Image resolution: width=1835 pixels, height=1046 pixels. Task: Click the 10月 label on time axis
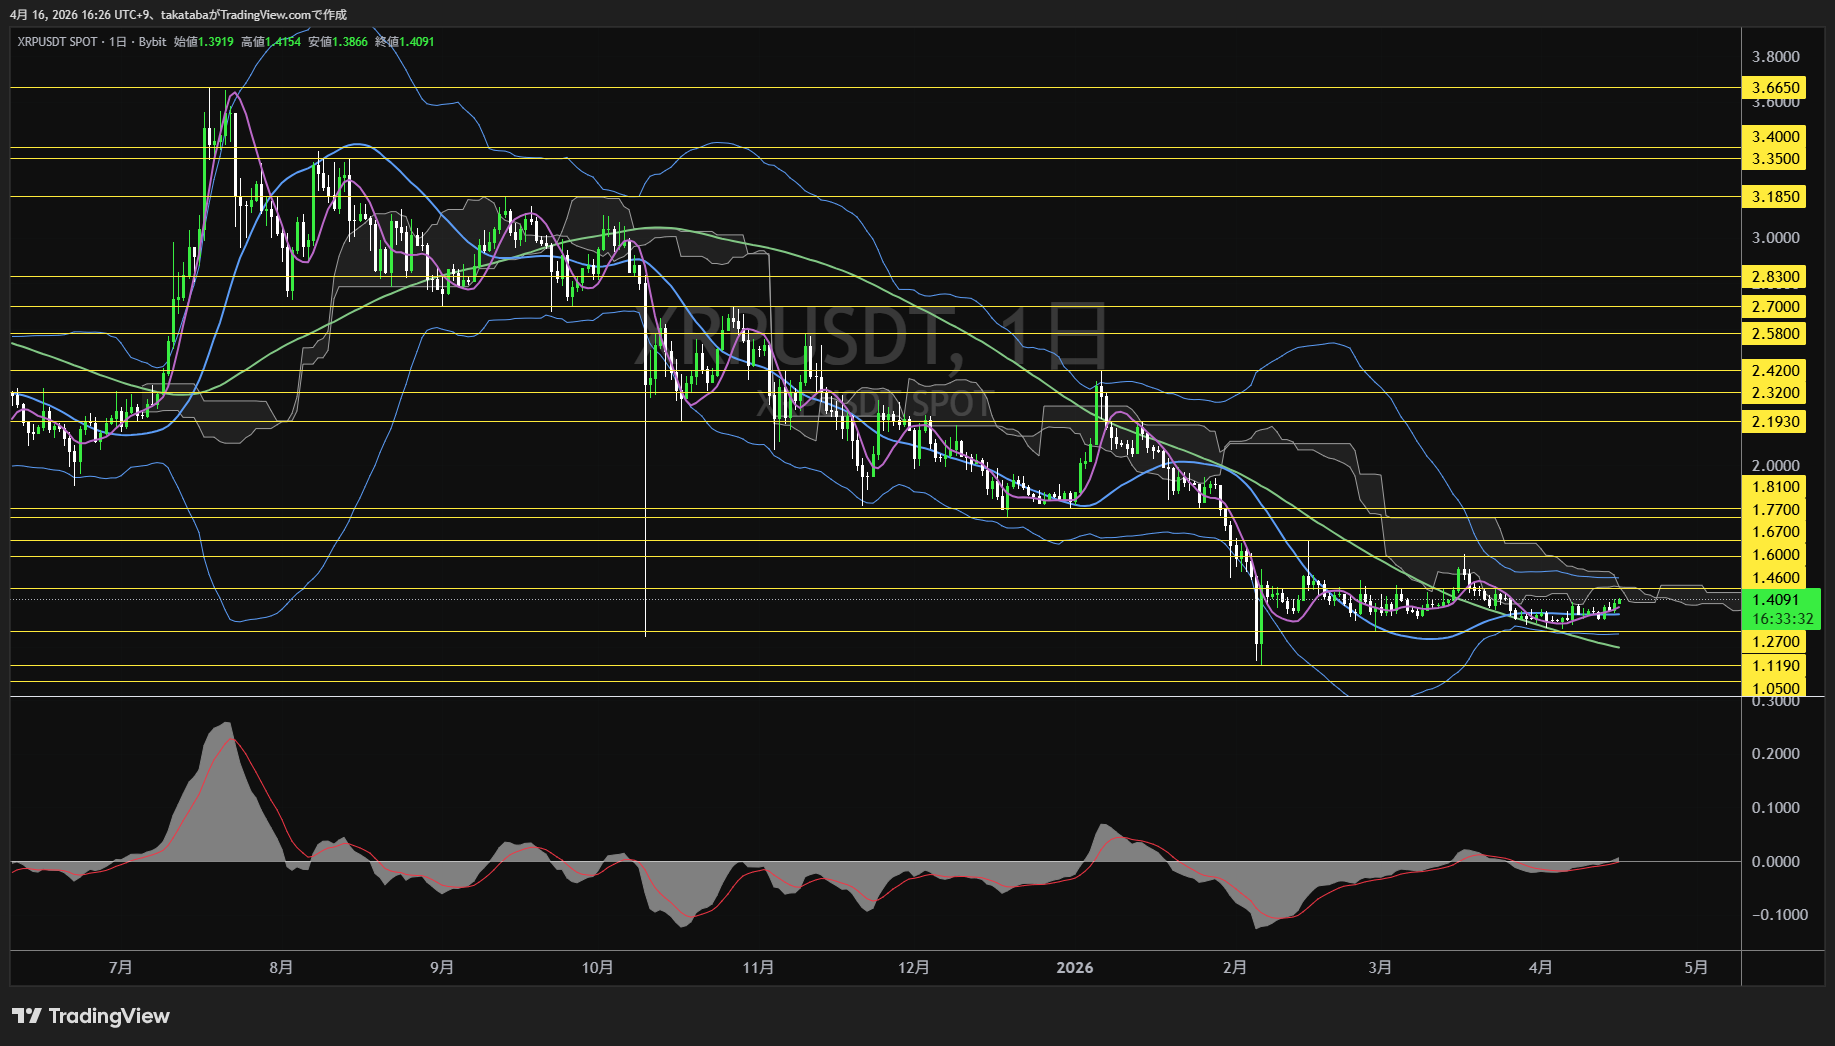[x=597, y=968]
